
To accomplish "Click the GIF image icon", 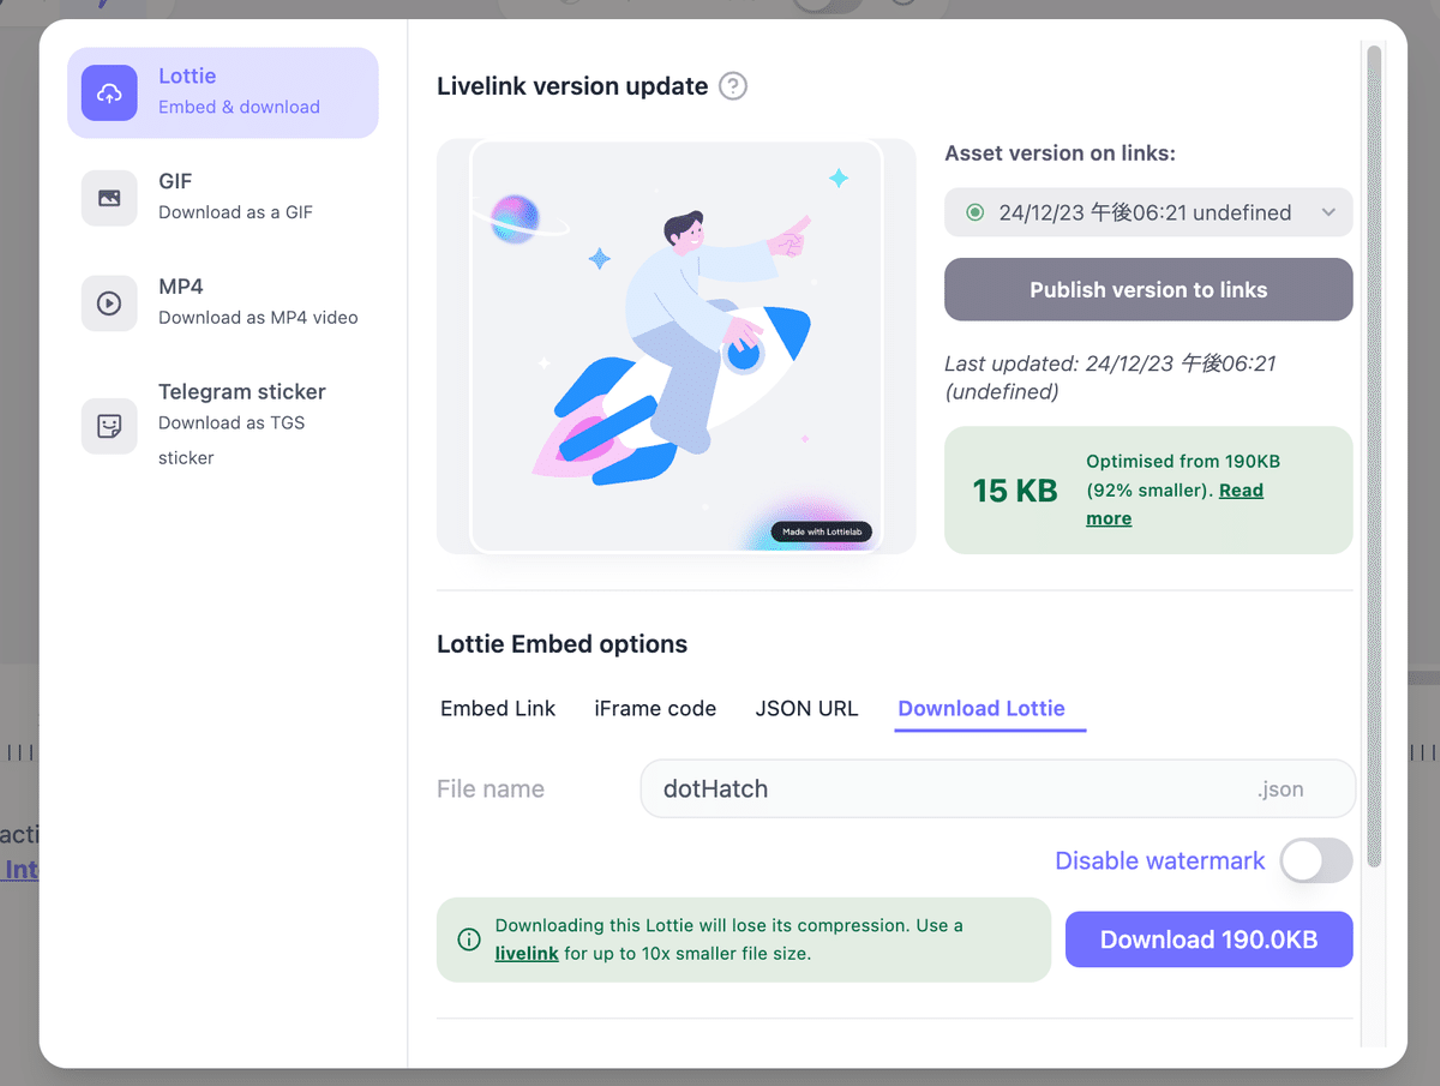I will click(x=109, y=198).
